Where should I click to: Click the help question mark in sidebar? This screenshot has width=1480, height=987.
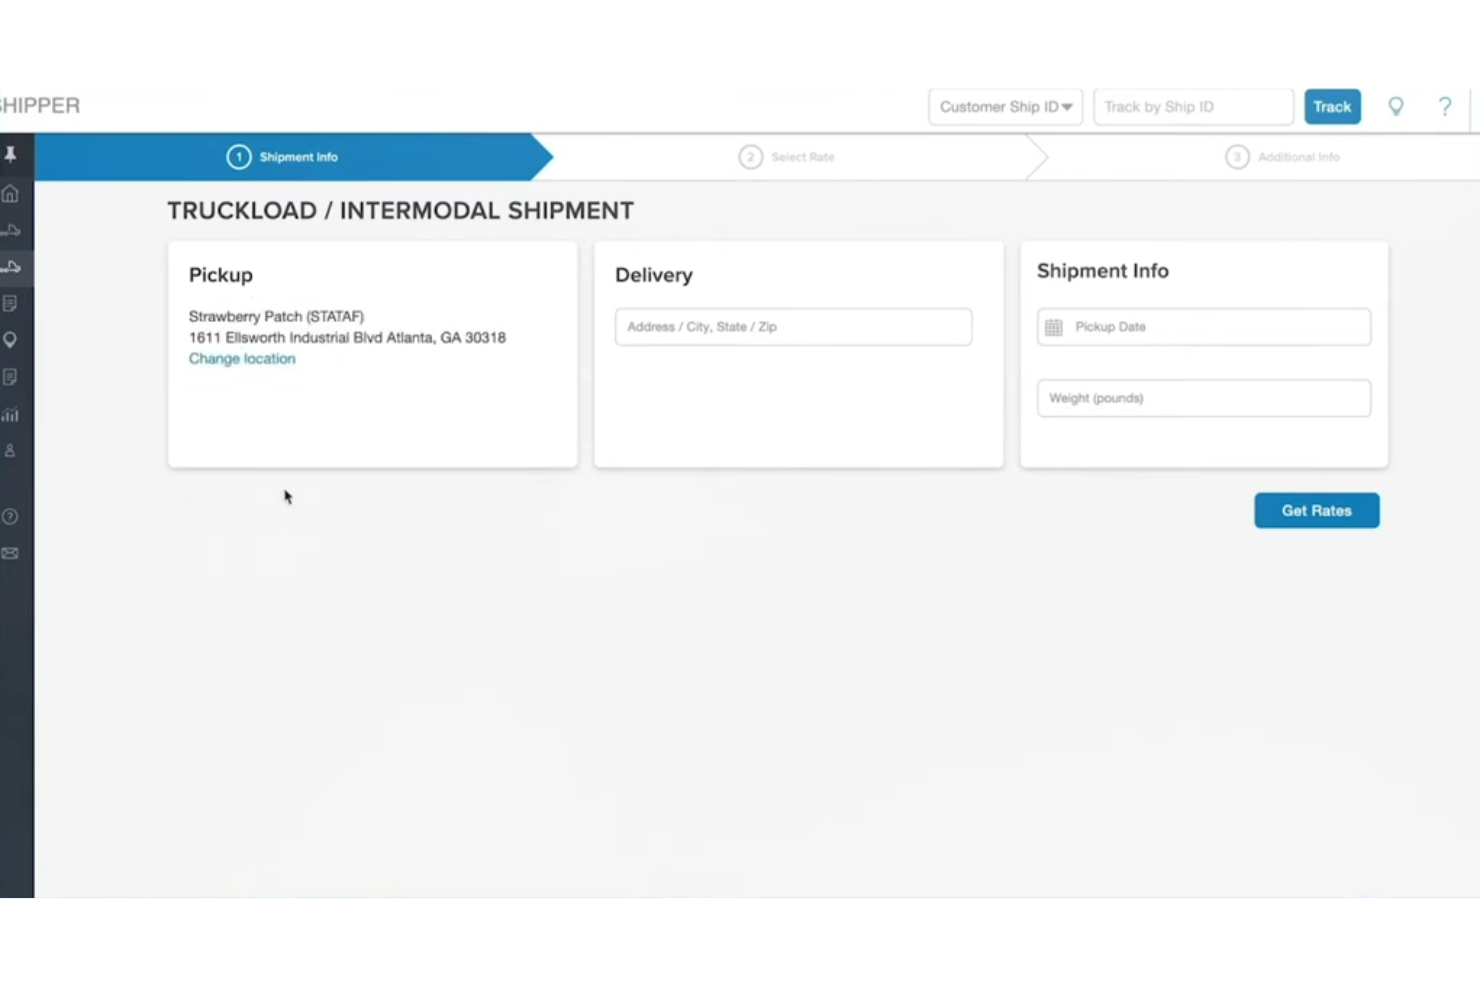tap(11, 516)
